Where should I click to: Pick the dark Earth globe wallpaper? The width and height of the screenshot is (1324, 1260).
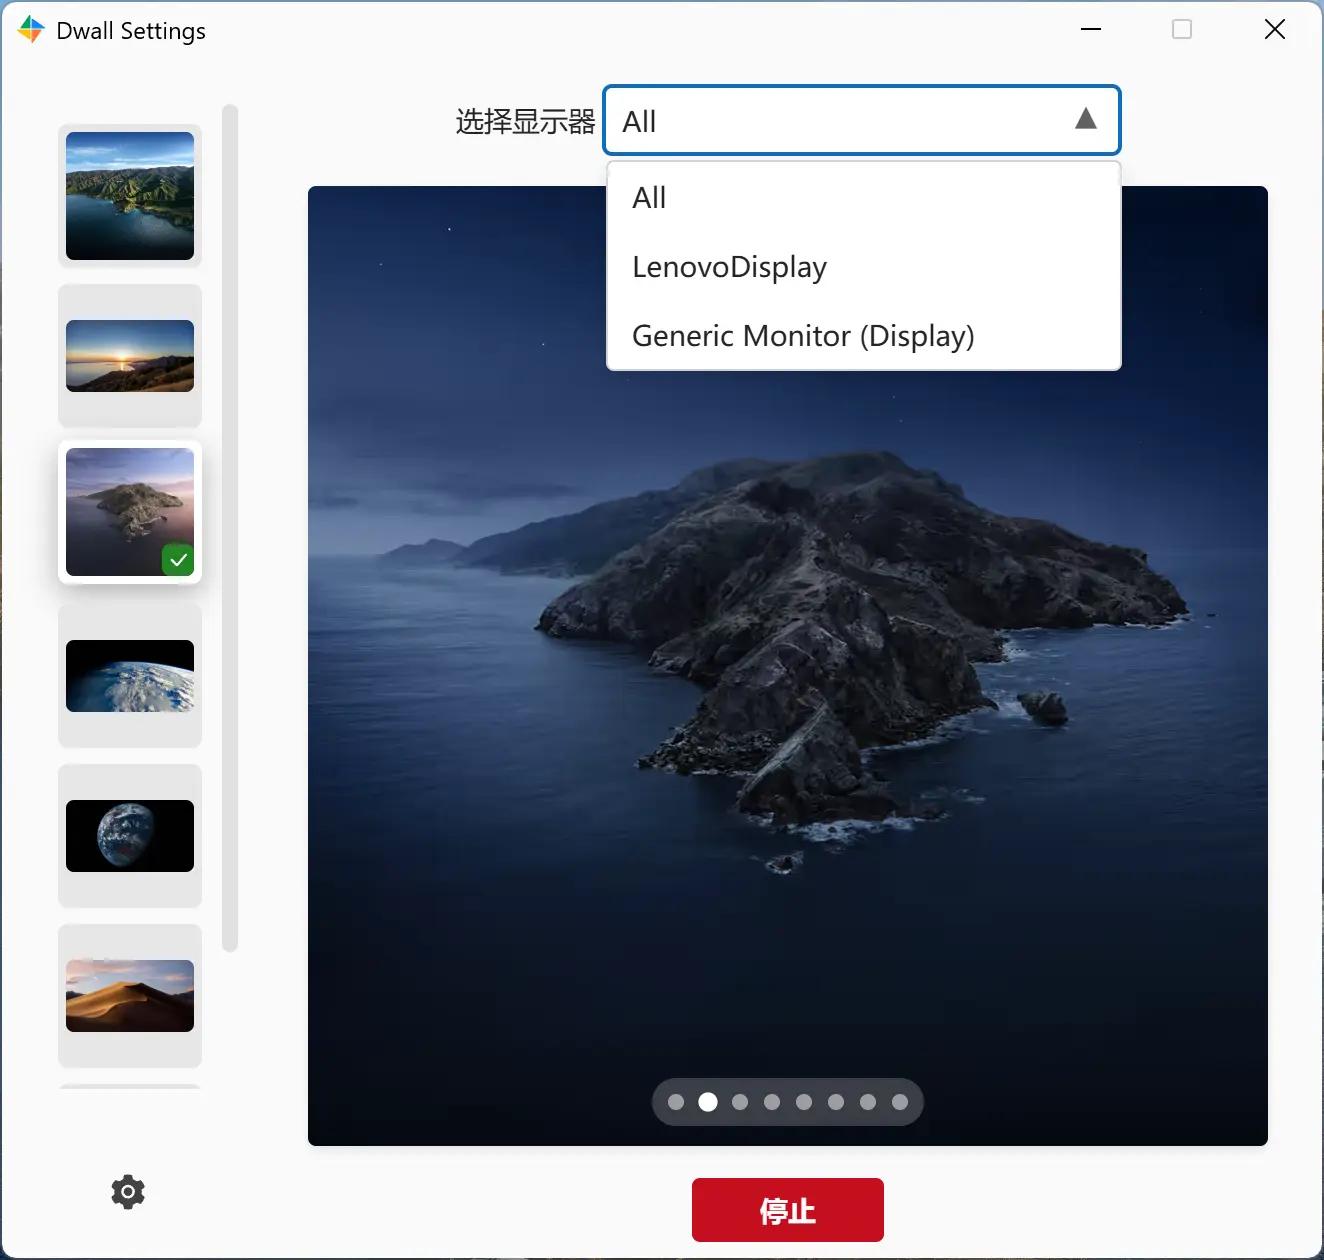click(x=129, y=836)
